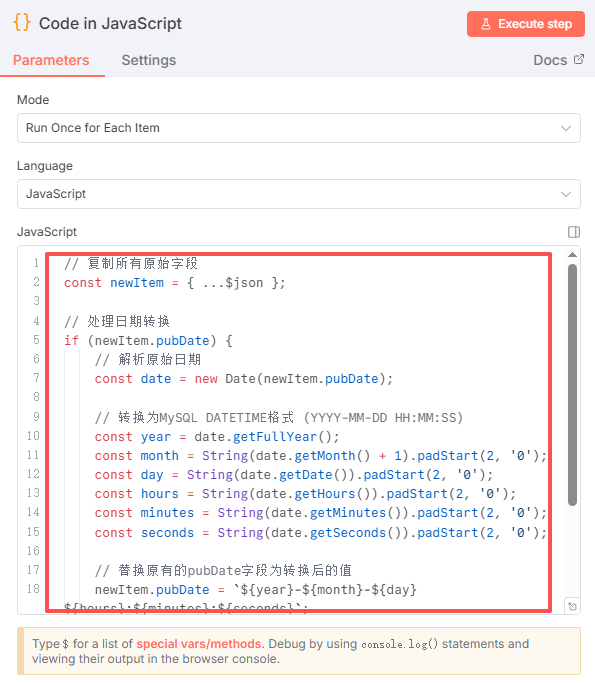Click the const day code line
Image resolution: width=595 pixels, height=683 pixels.
pyautogui.click(x=294, y=475)
